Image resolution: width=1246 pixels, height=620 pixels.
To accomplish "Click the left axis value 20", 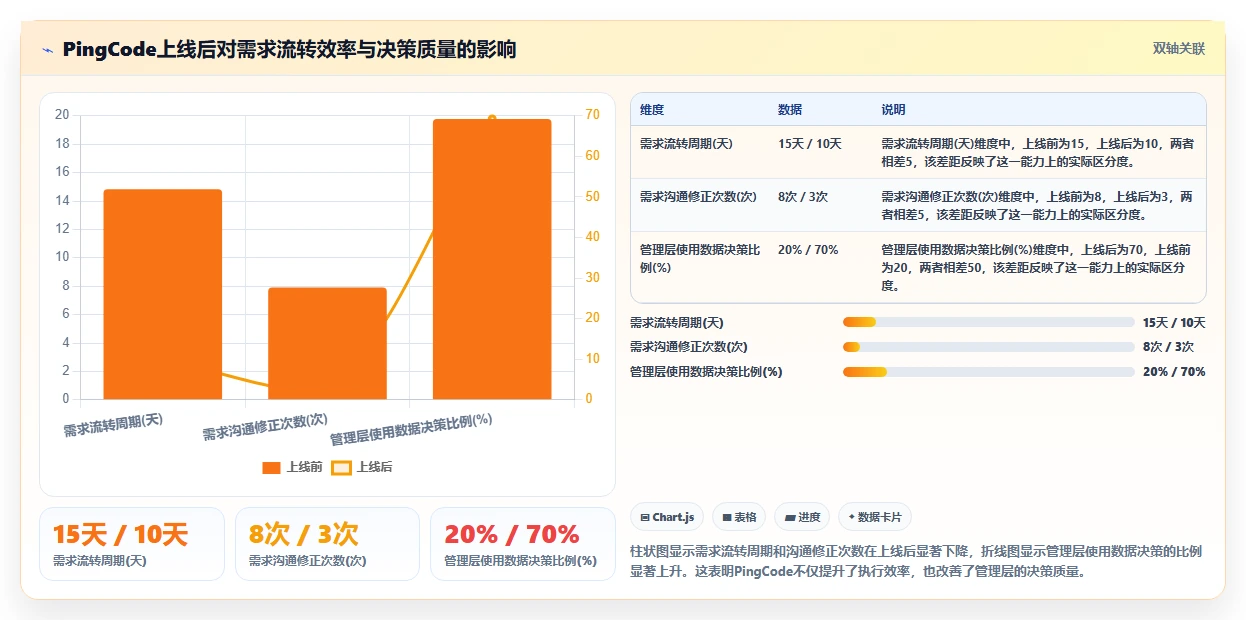I will [x=62, y=115].
